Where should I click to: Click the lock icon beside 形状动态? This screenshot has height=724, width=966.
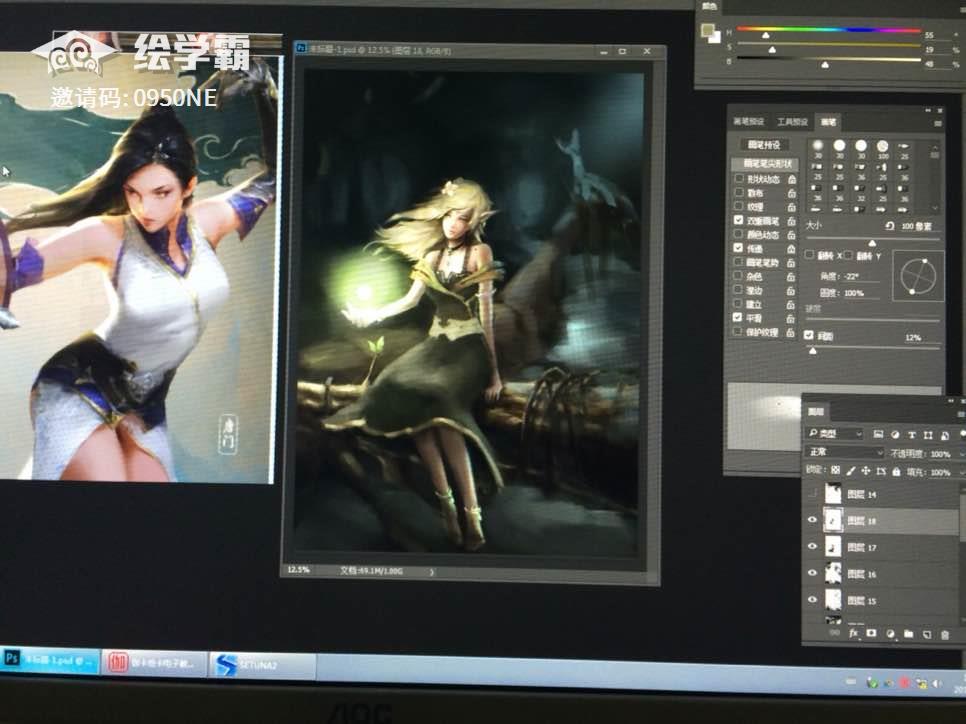click(x=792, y=179)
